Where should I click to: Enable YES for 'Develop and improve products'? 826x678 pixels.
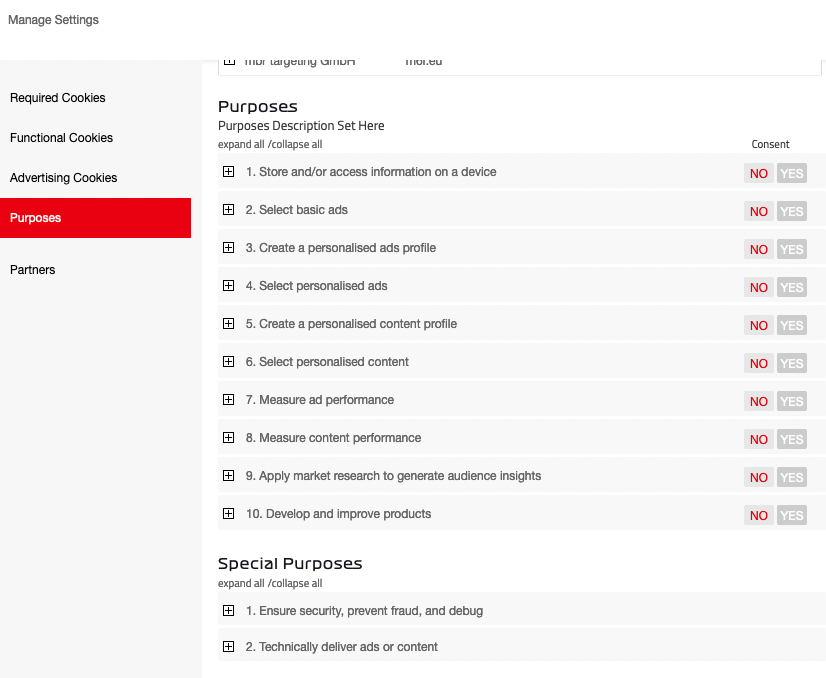[x=791, y=515]
